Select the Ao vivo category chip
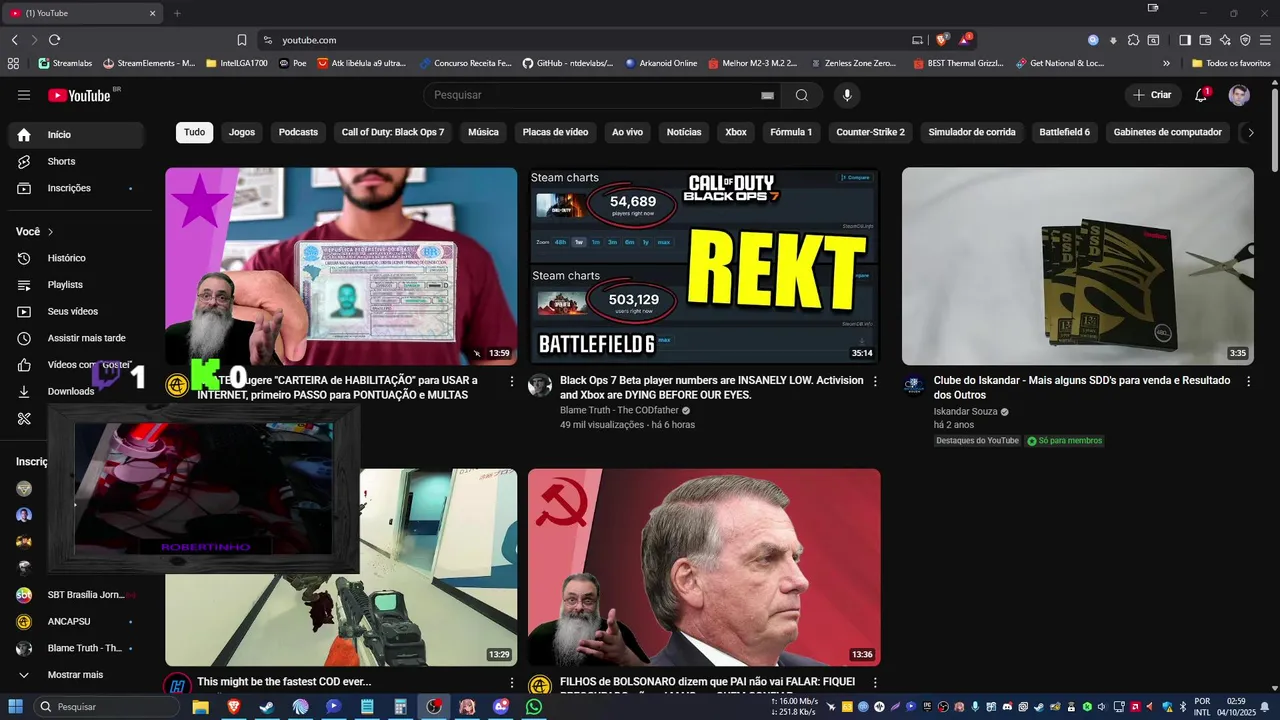The width and height of the screenshot is (1280, 720). click(627, 132)
